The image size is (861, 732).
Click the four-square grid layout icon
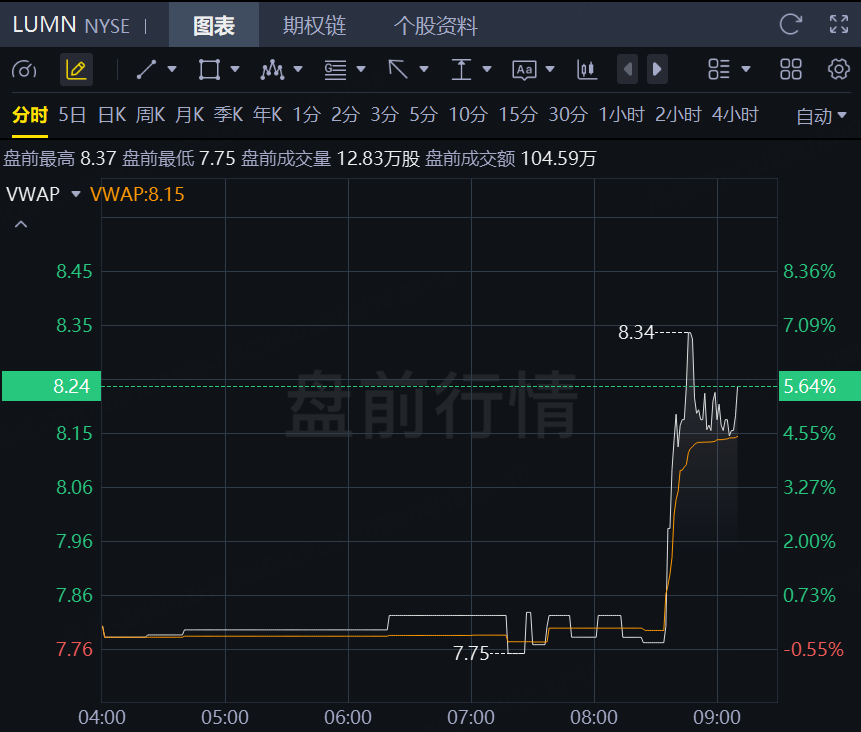coord(791,70)
